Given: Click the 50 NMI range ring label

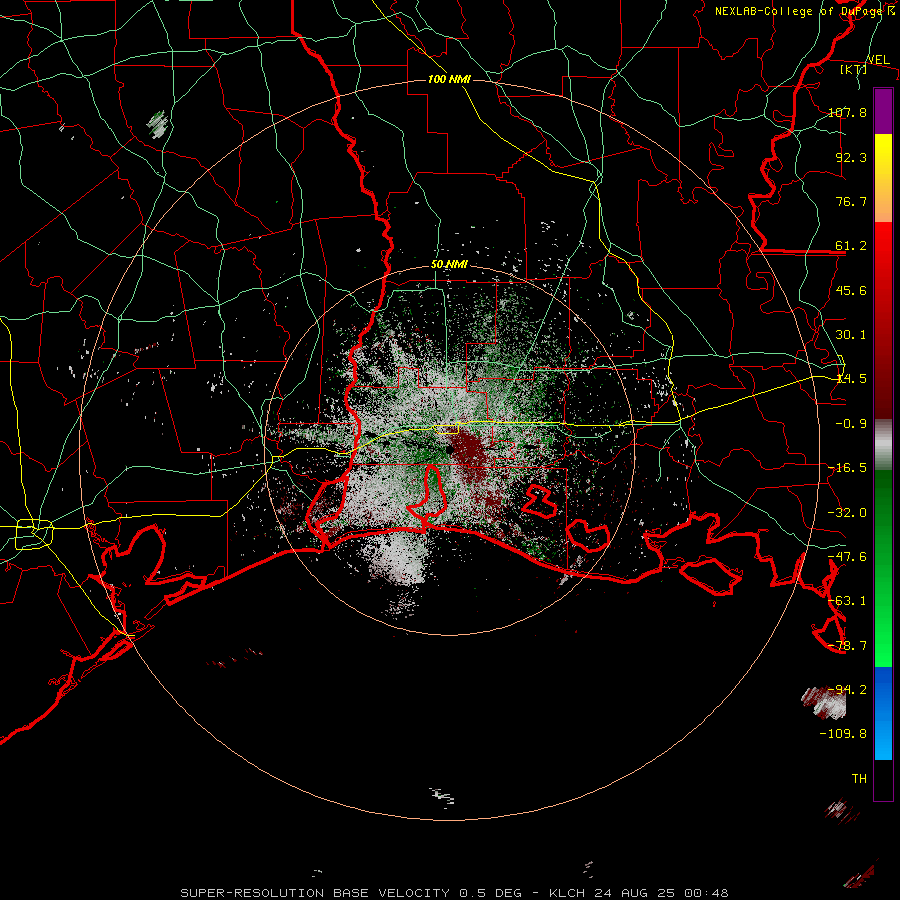Looking at the screenshot, I should pyautogui.click(x=449, y=265).
